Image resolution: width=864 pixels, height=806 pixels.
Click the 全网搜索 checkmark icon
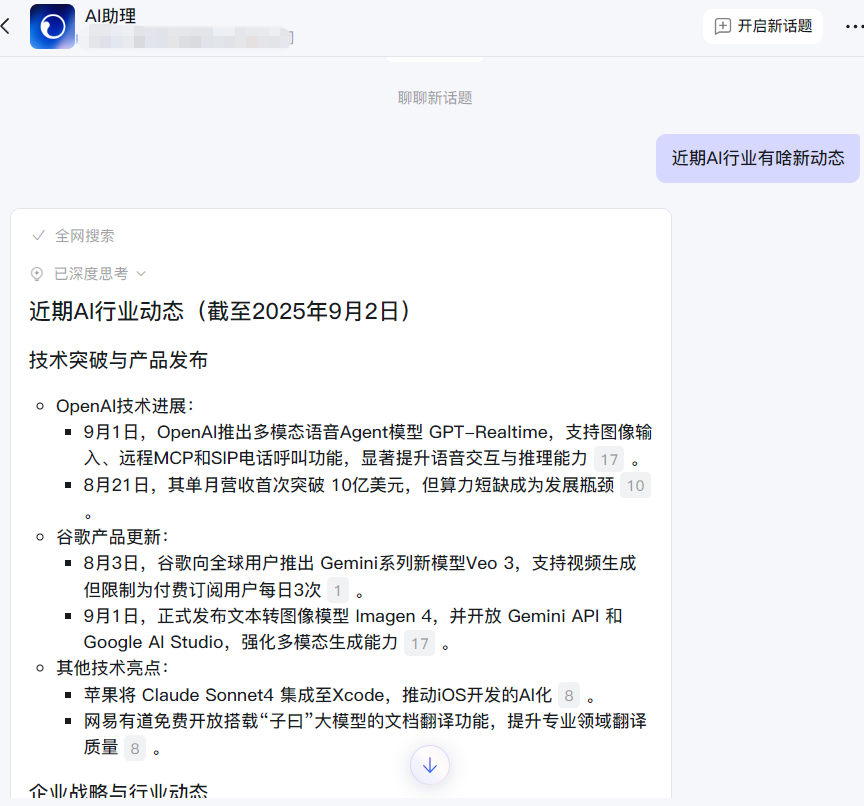(x=38, y=236)
